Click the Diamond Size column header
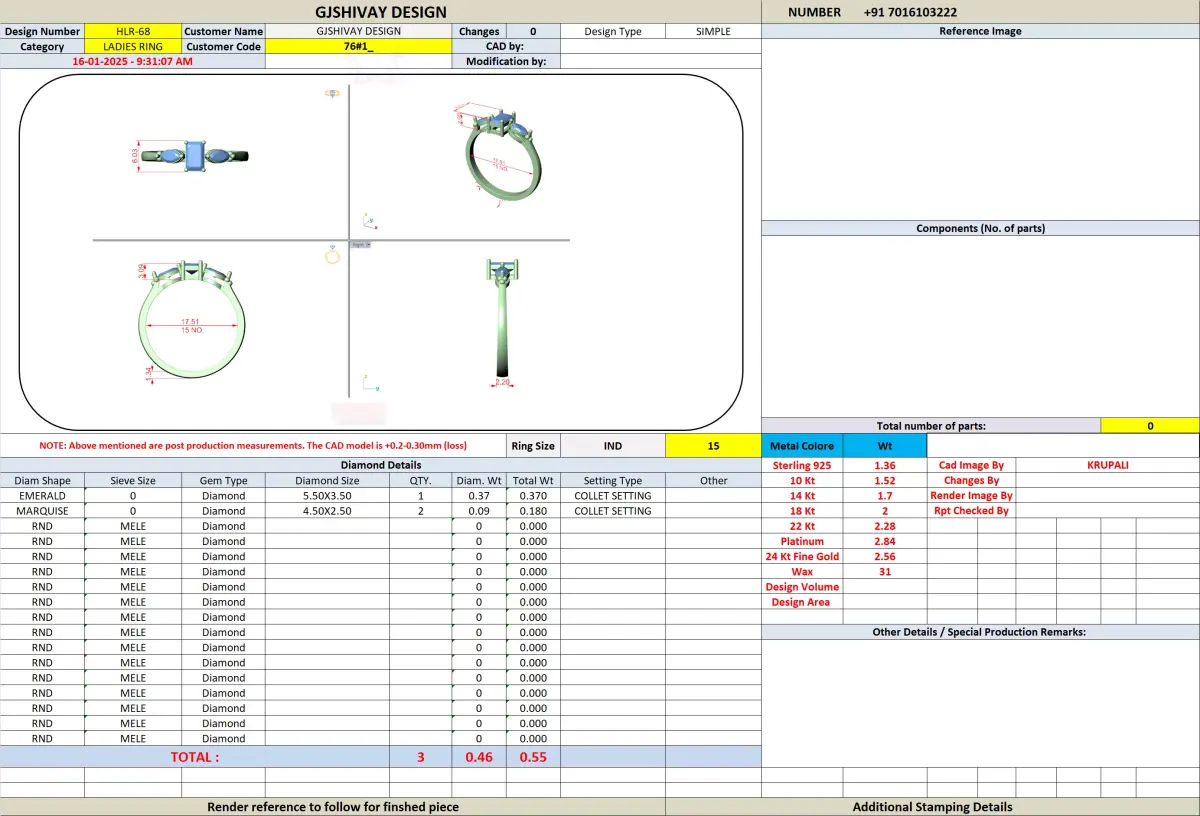 click(x=327, y=480)
